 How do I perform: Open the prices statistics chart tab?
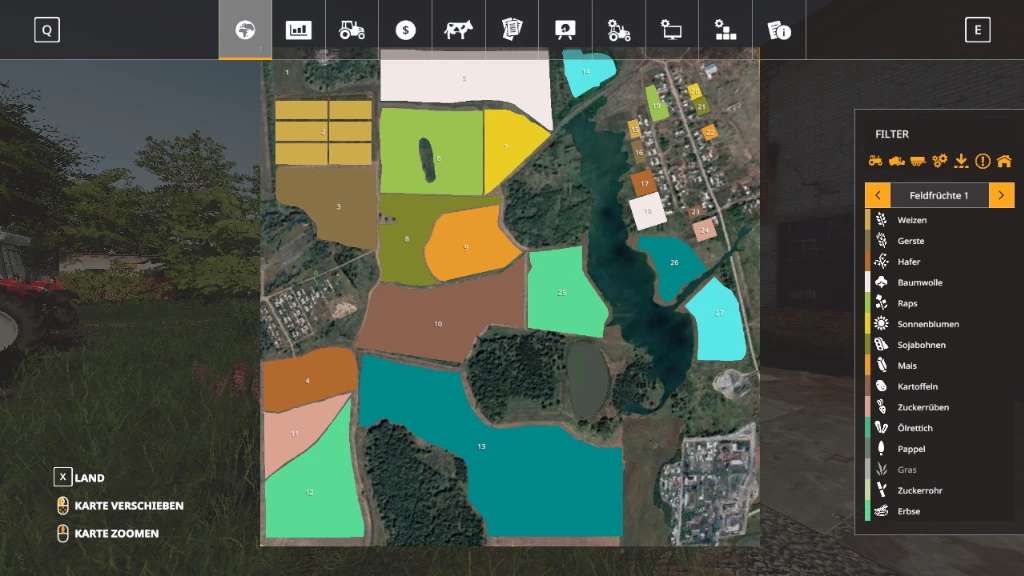pos(298,30)
